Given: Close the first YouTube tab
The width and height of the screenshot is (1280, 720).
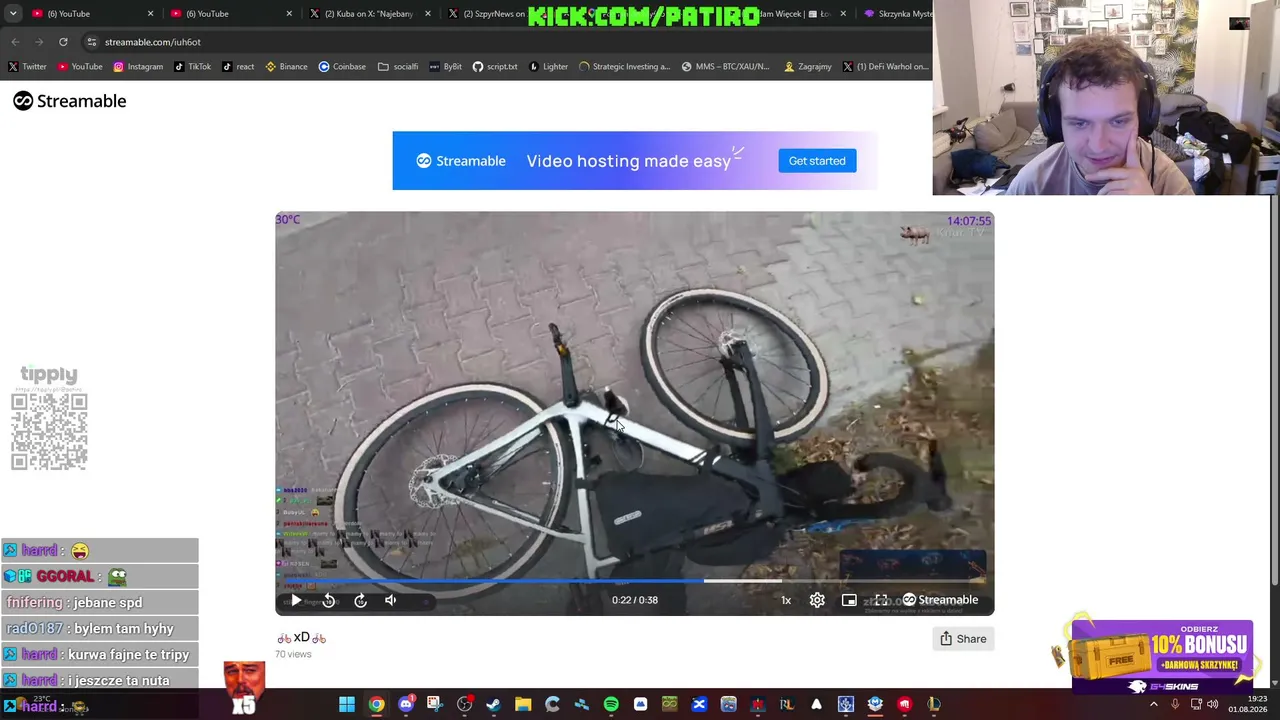Looking at the screenshot, I should pyautogui.click(x=151, y=14).
